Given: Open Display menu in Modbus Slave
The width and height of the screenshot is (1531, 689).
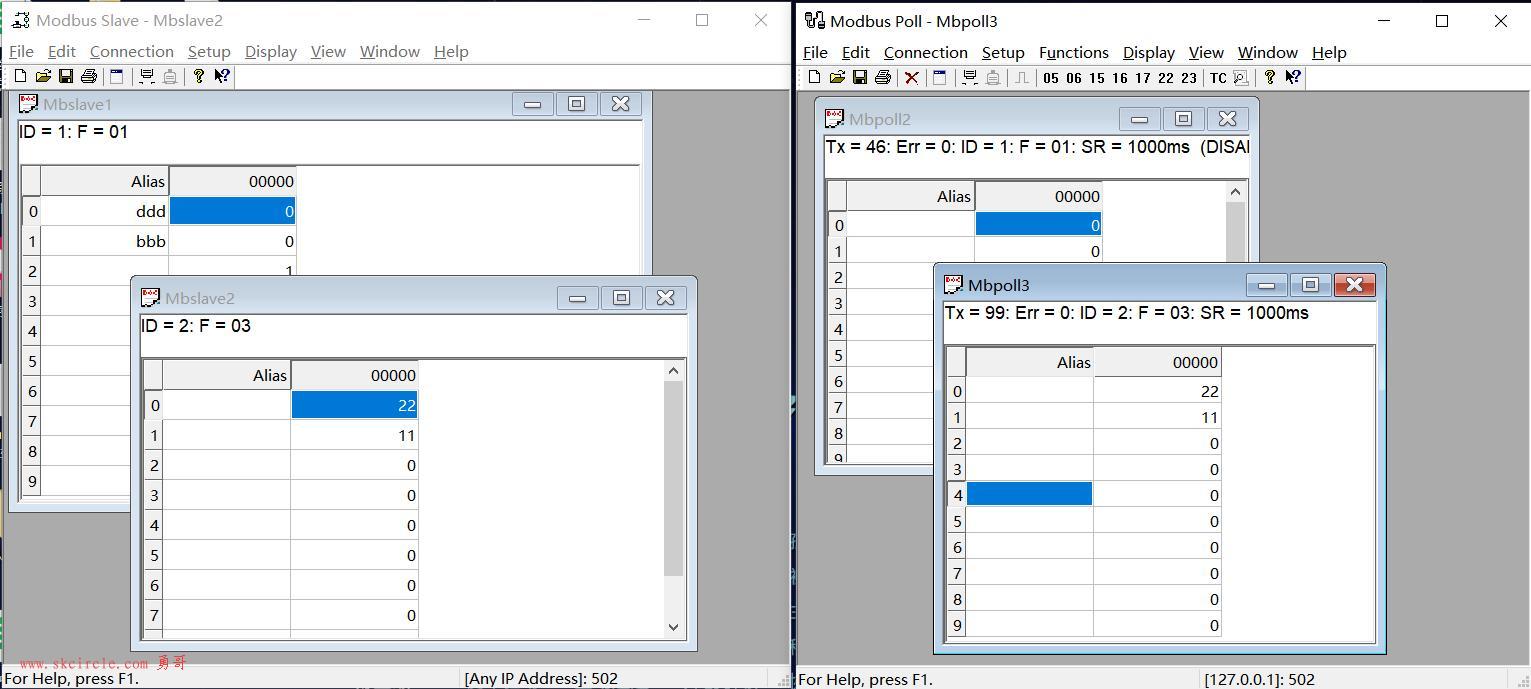Looking at the screenshot, I should click(x=271, y=52).
